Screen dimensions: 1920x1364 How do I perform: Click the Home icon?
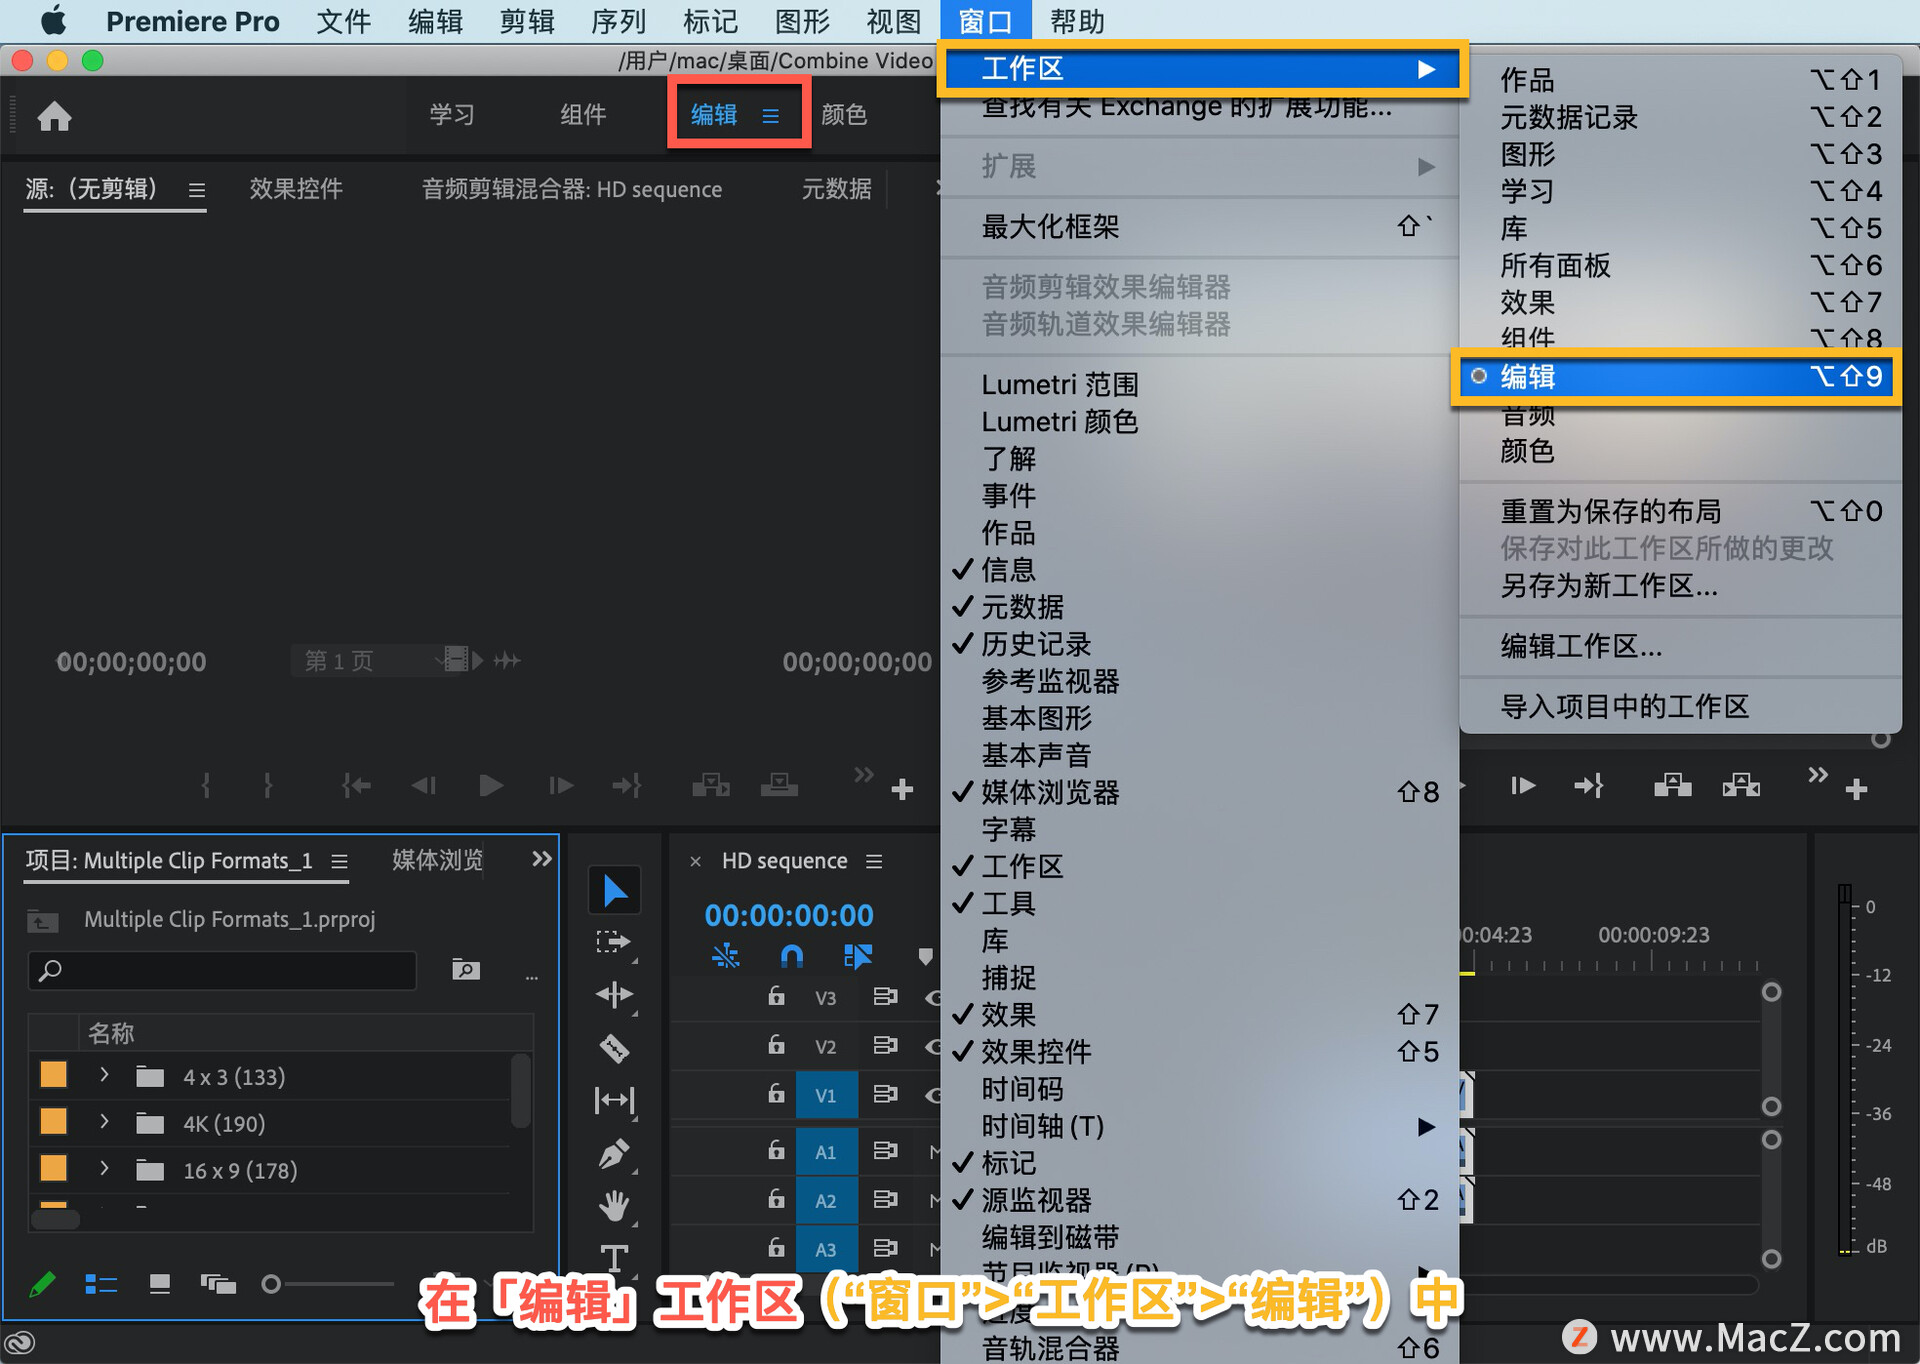click(55, 117)
